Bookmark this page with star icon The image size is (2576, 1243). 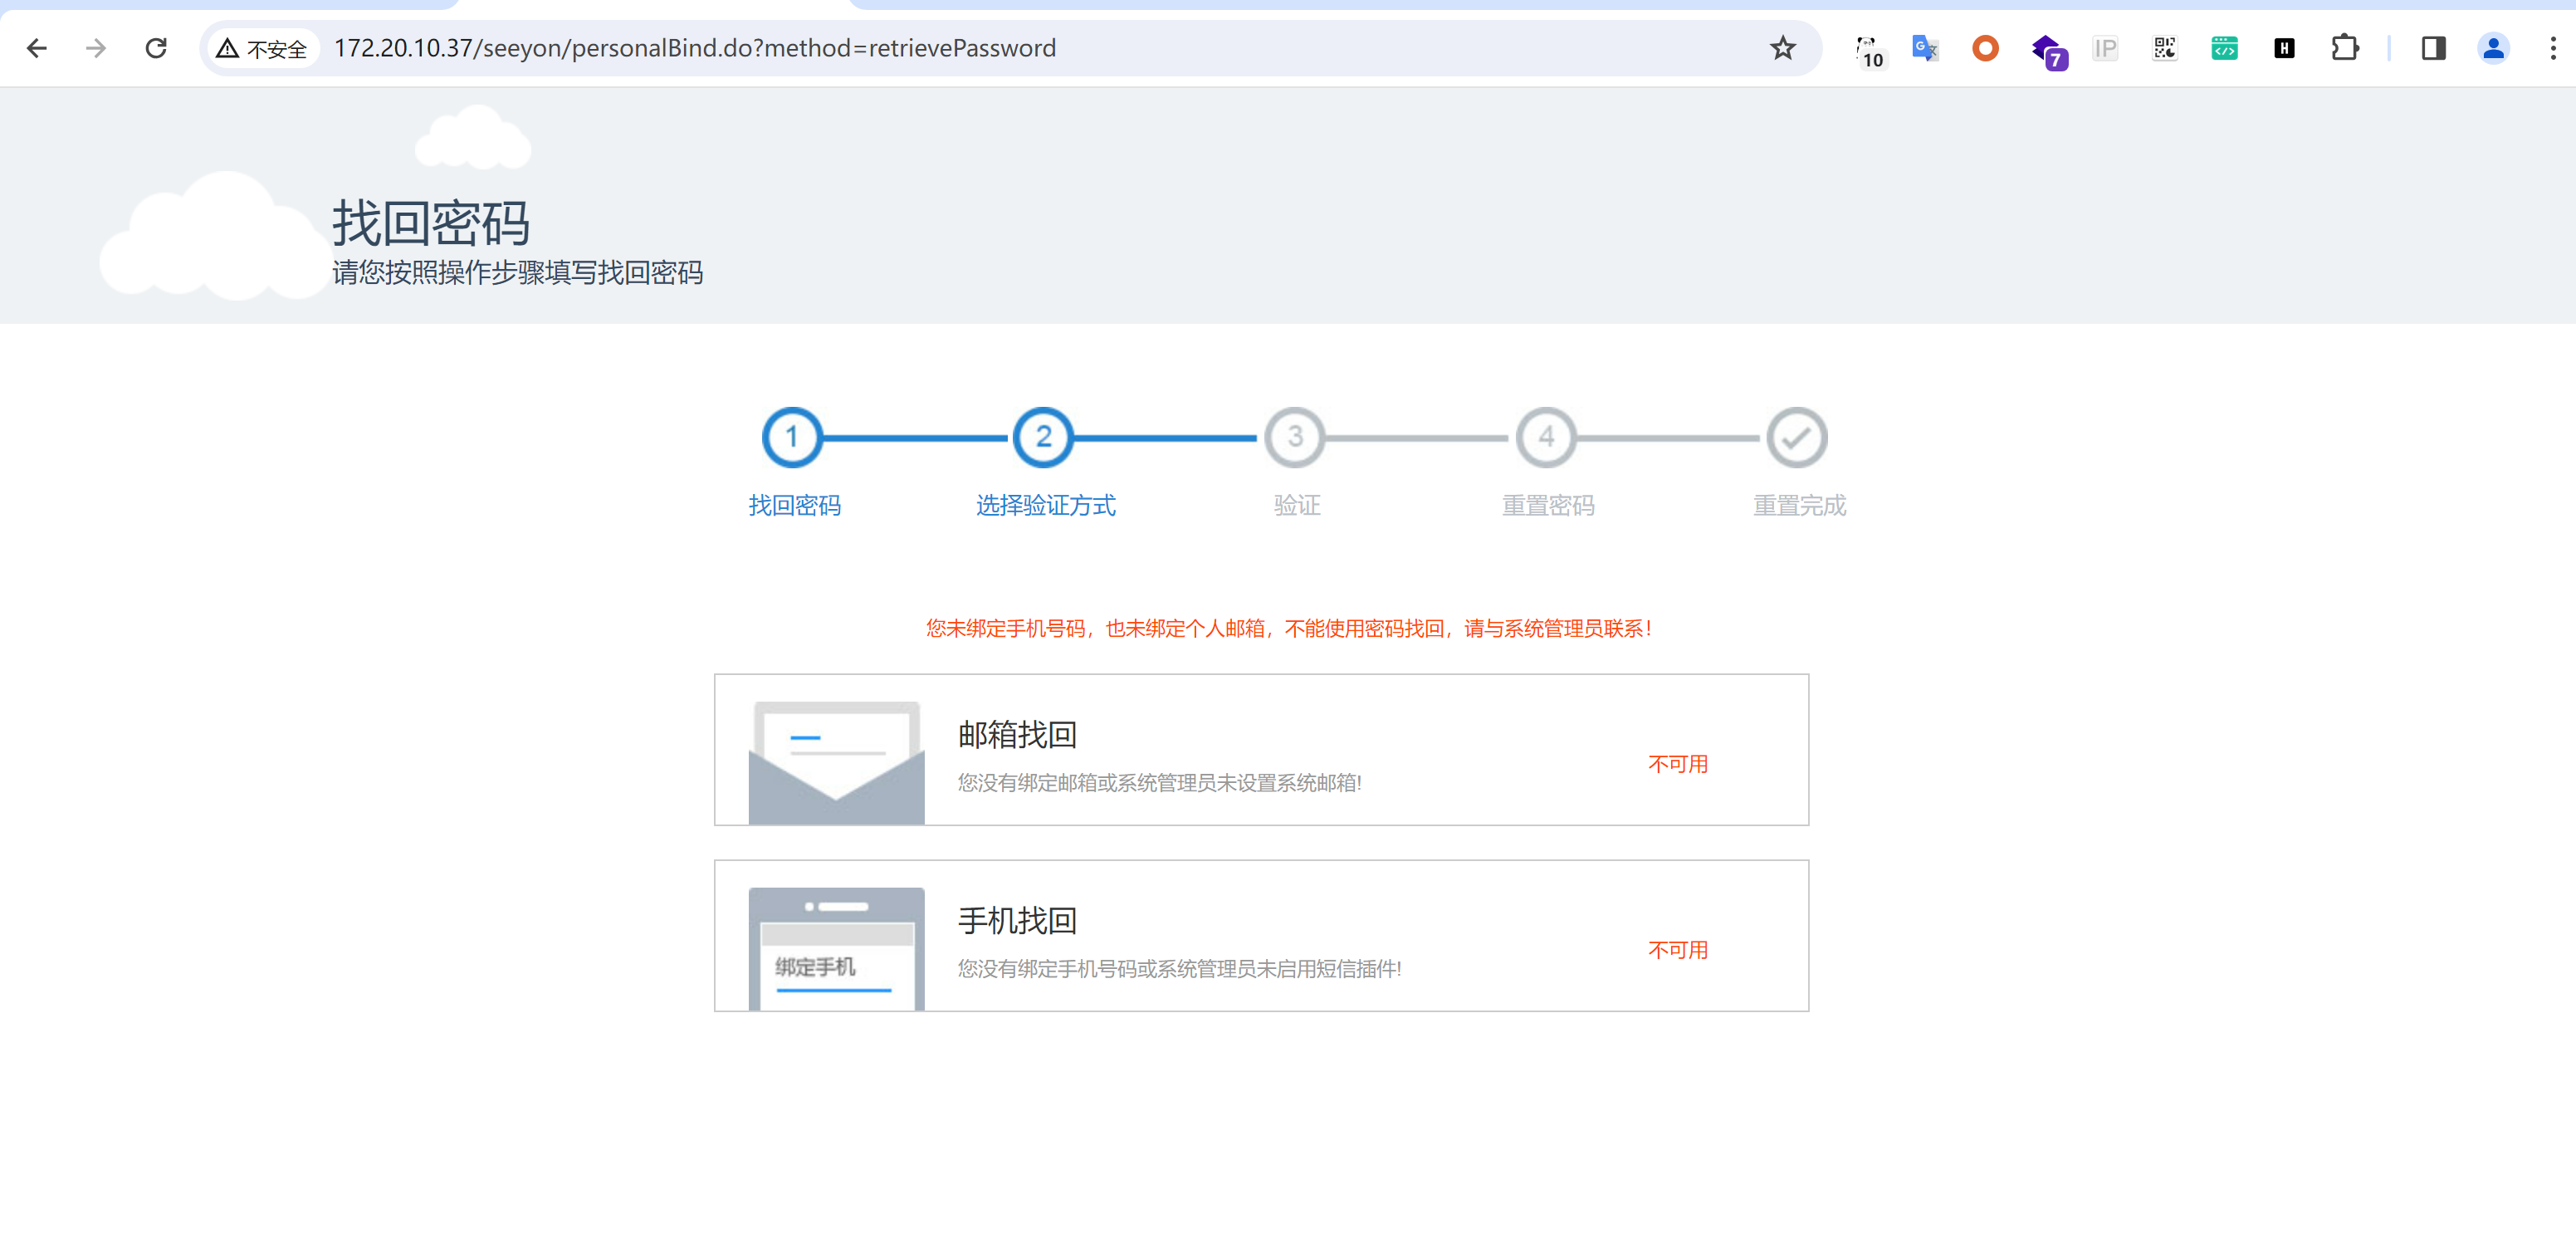point(1782,48)
